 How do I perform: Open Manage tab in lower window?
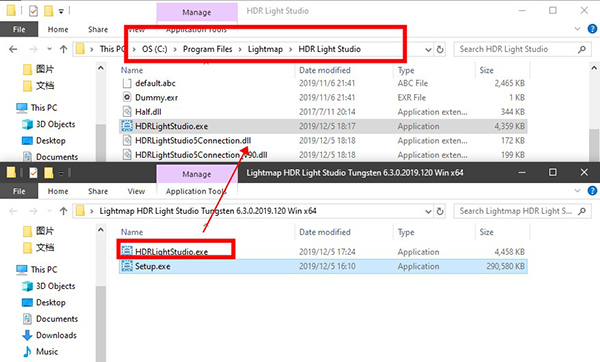197,174
